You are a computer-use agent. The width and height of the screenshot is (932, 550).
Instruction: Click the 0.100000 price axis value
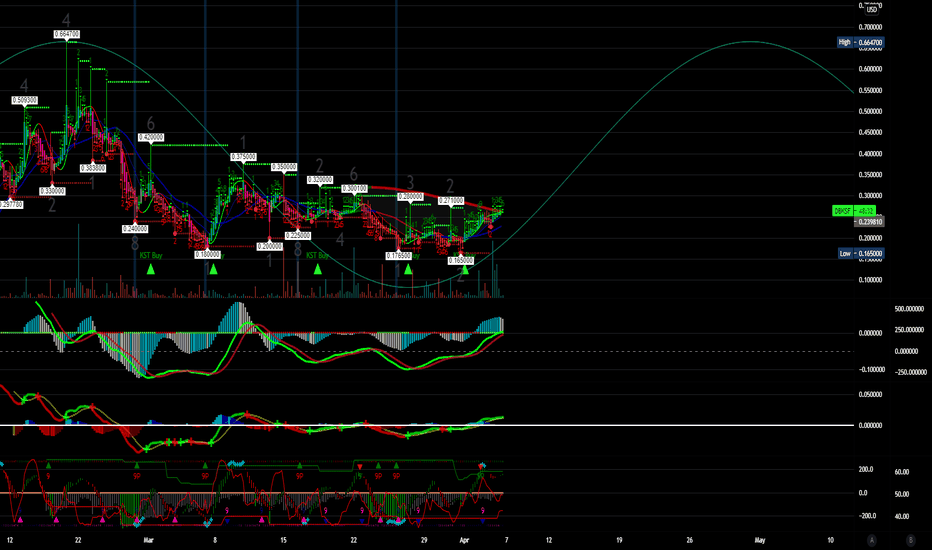pyautogui.click(x=870, y=280)
